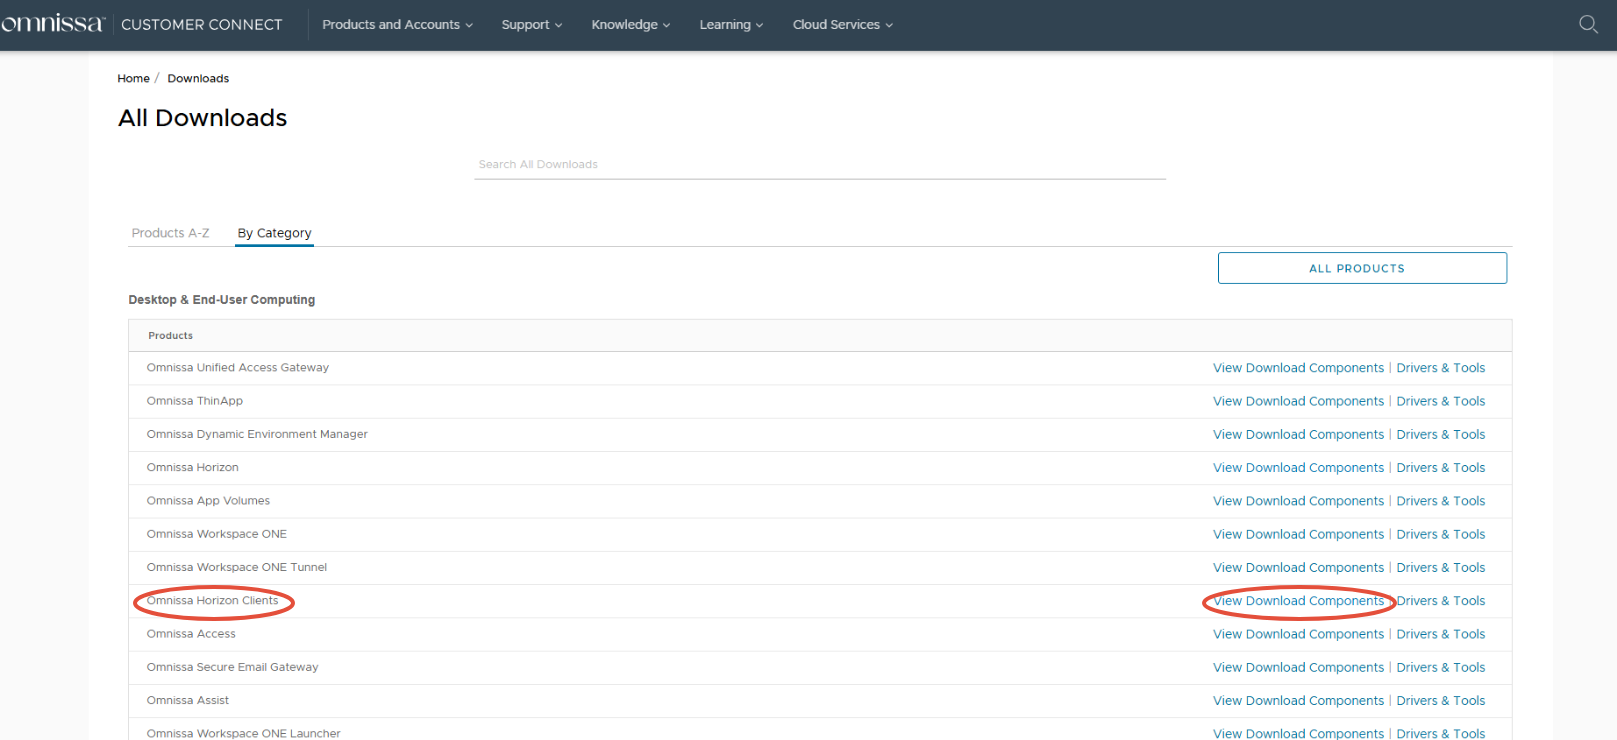The image size is (1617, 740).
Task: Expand the Learning menu
Action: [731, 24]
